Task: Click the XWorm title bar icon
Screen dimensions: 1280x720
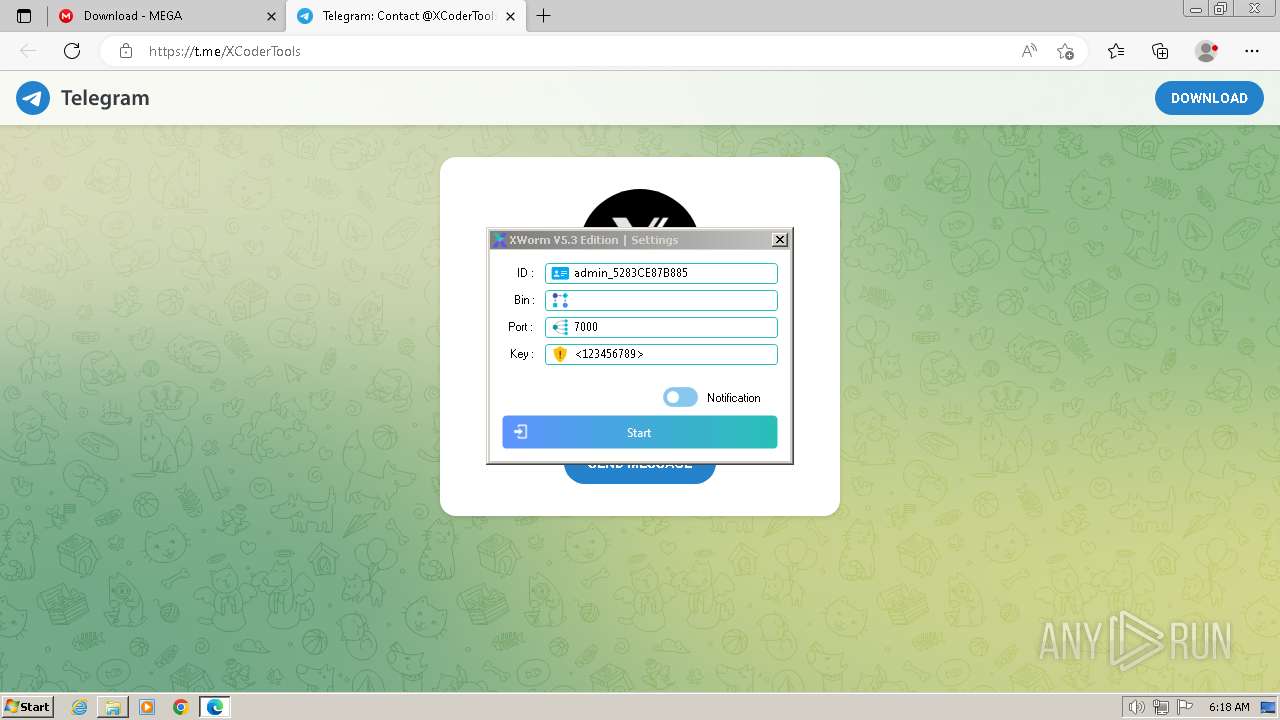Action: 498,240
